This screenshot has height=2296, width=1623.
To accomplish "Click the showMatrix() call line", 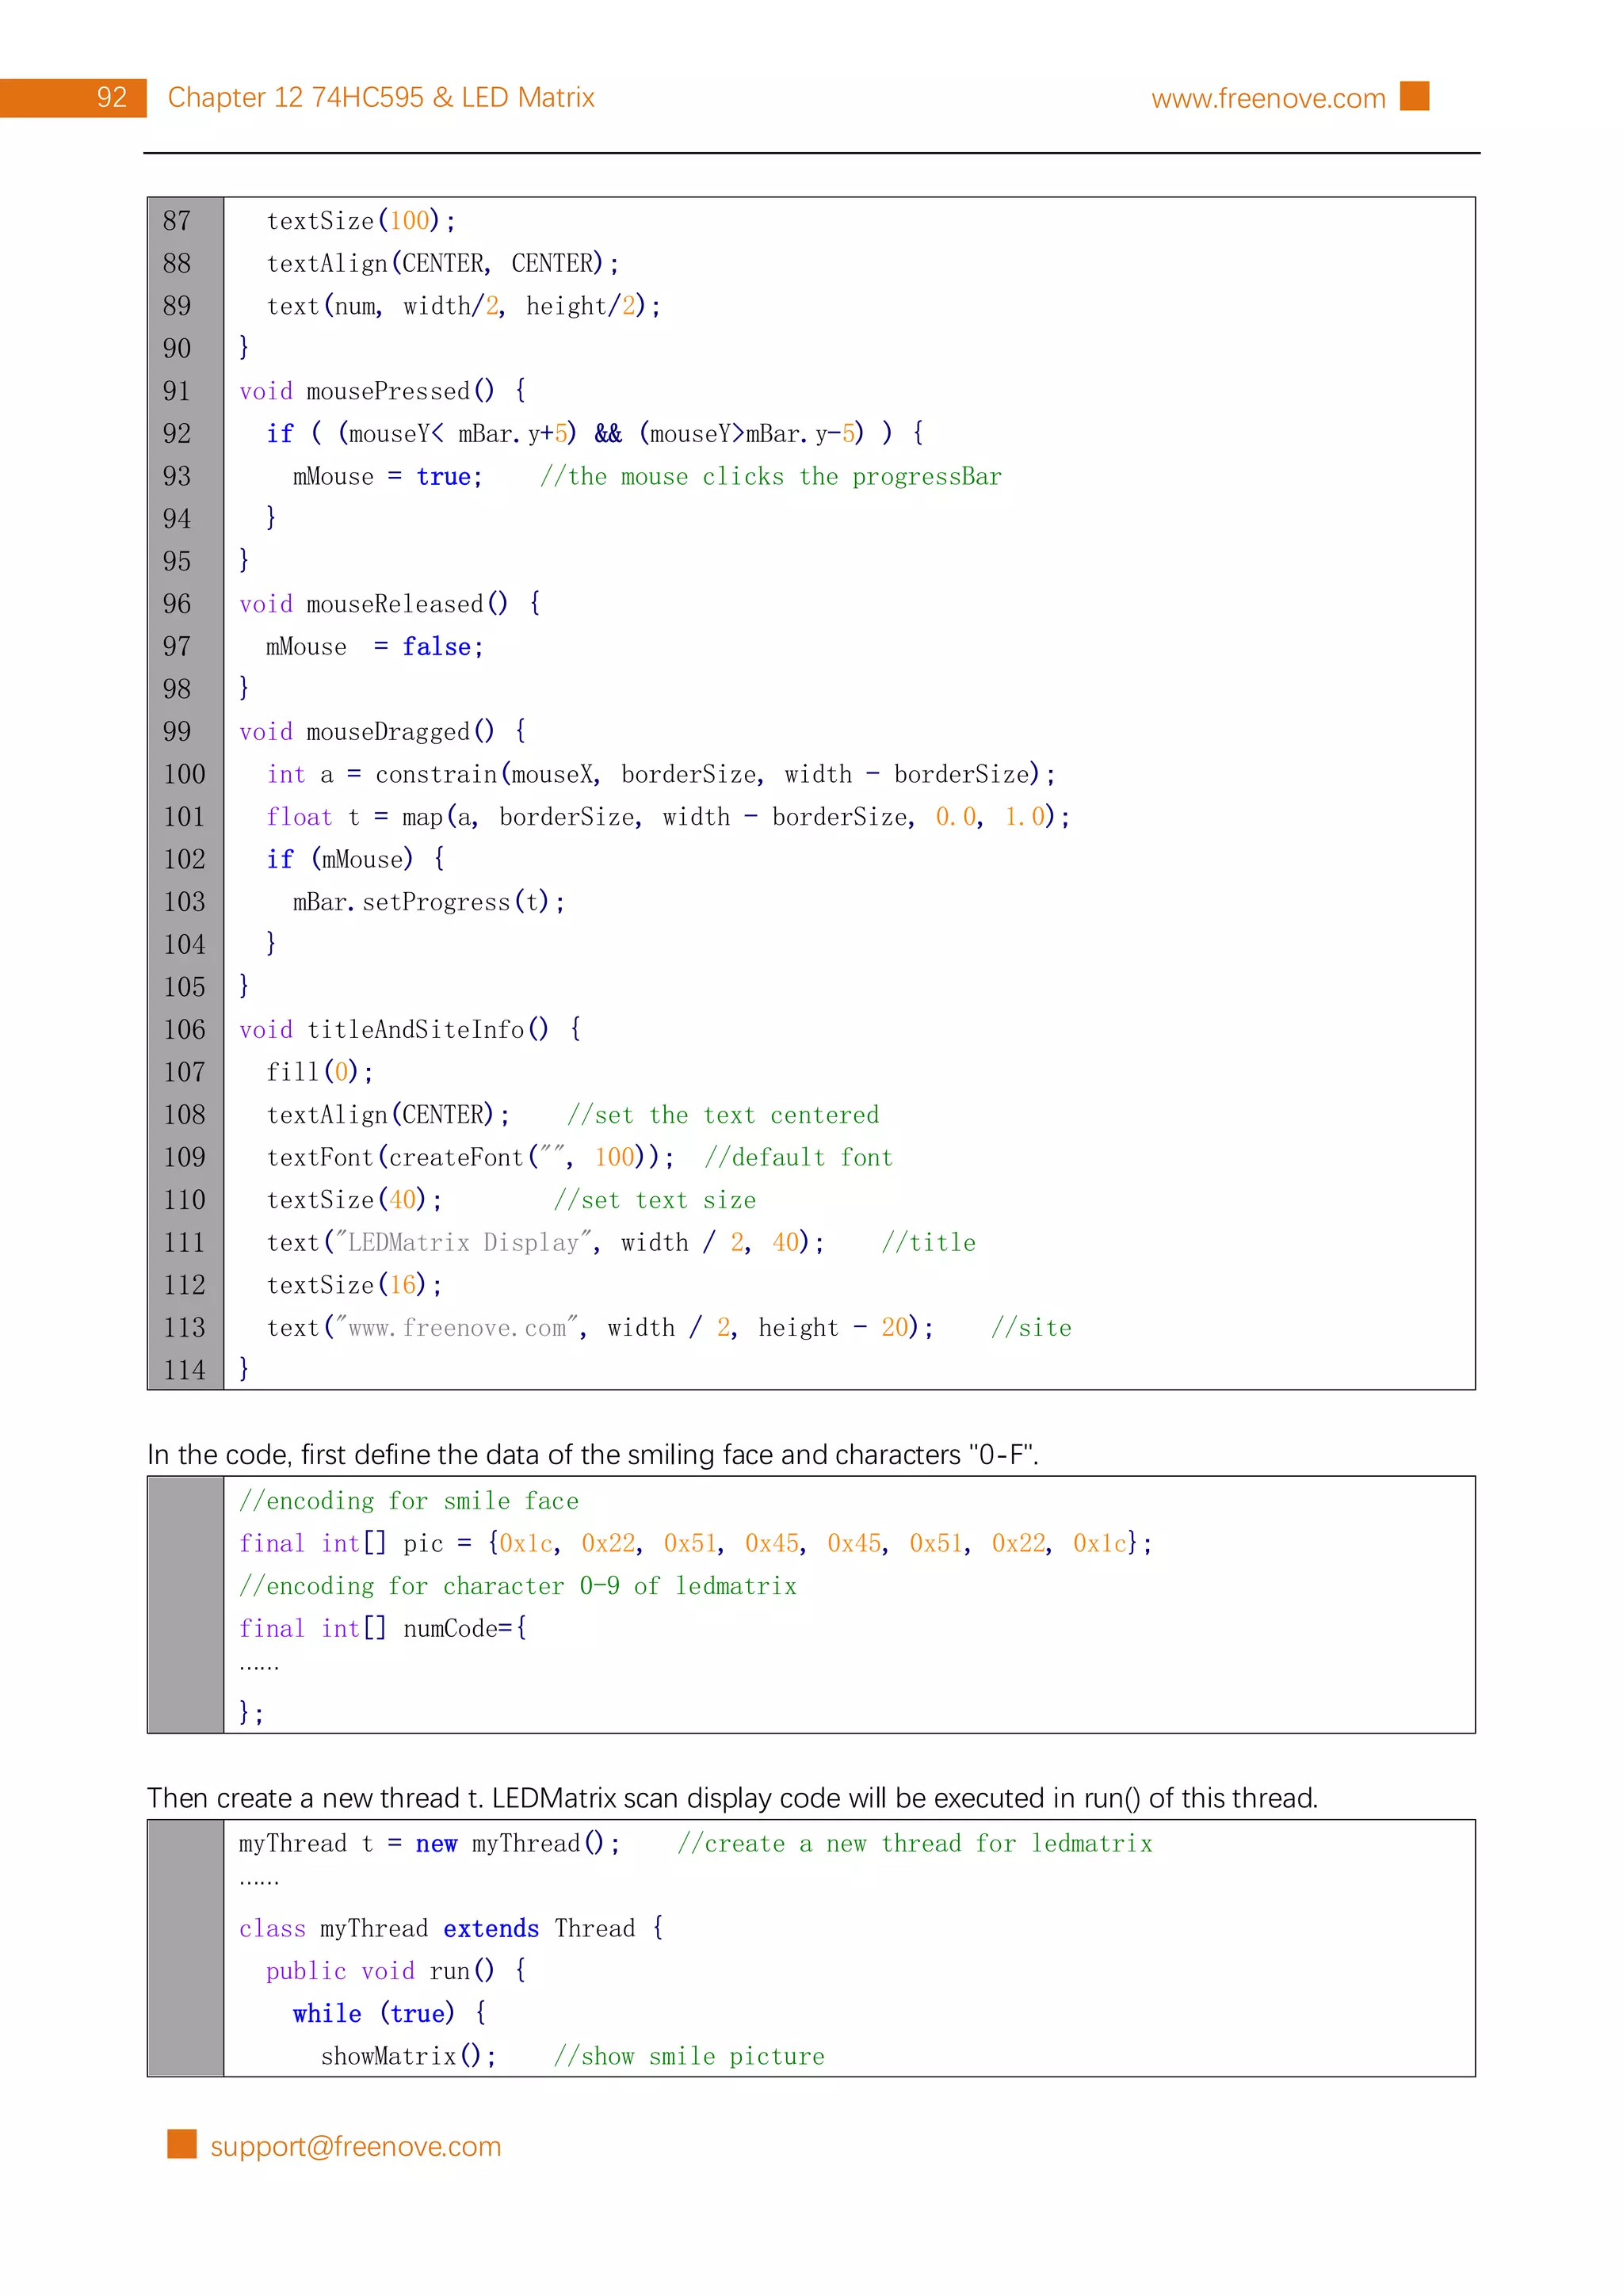I will (408, 2056).
